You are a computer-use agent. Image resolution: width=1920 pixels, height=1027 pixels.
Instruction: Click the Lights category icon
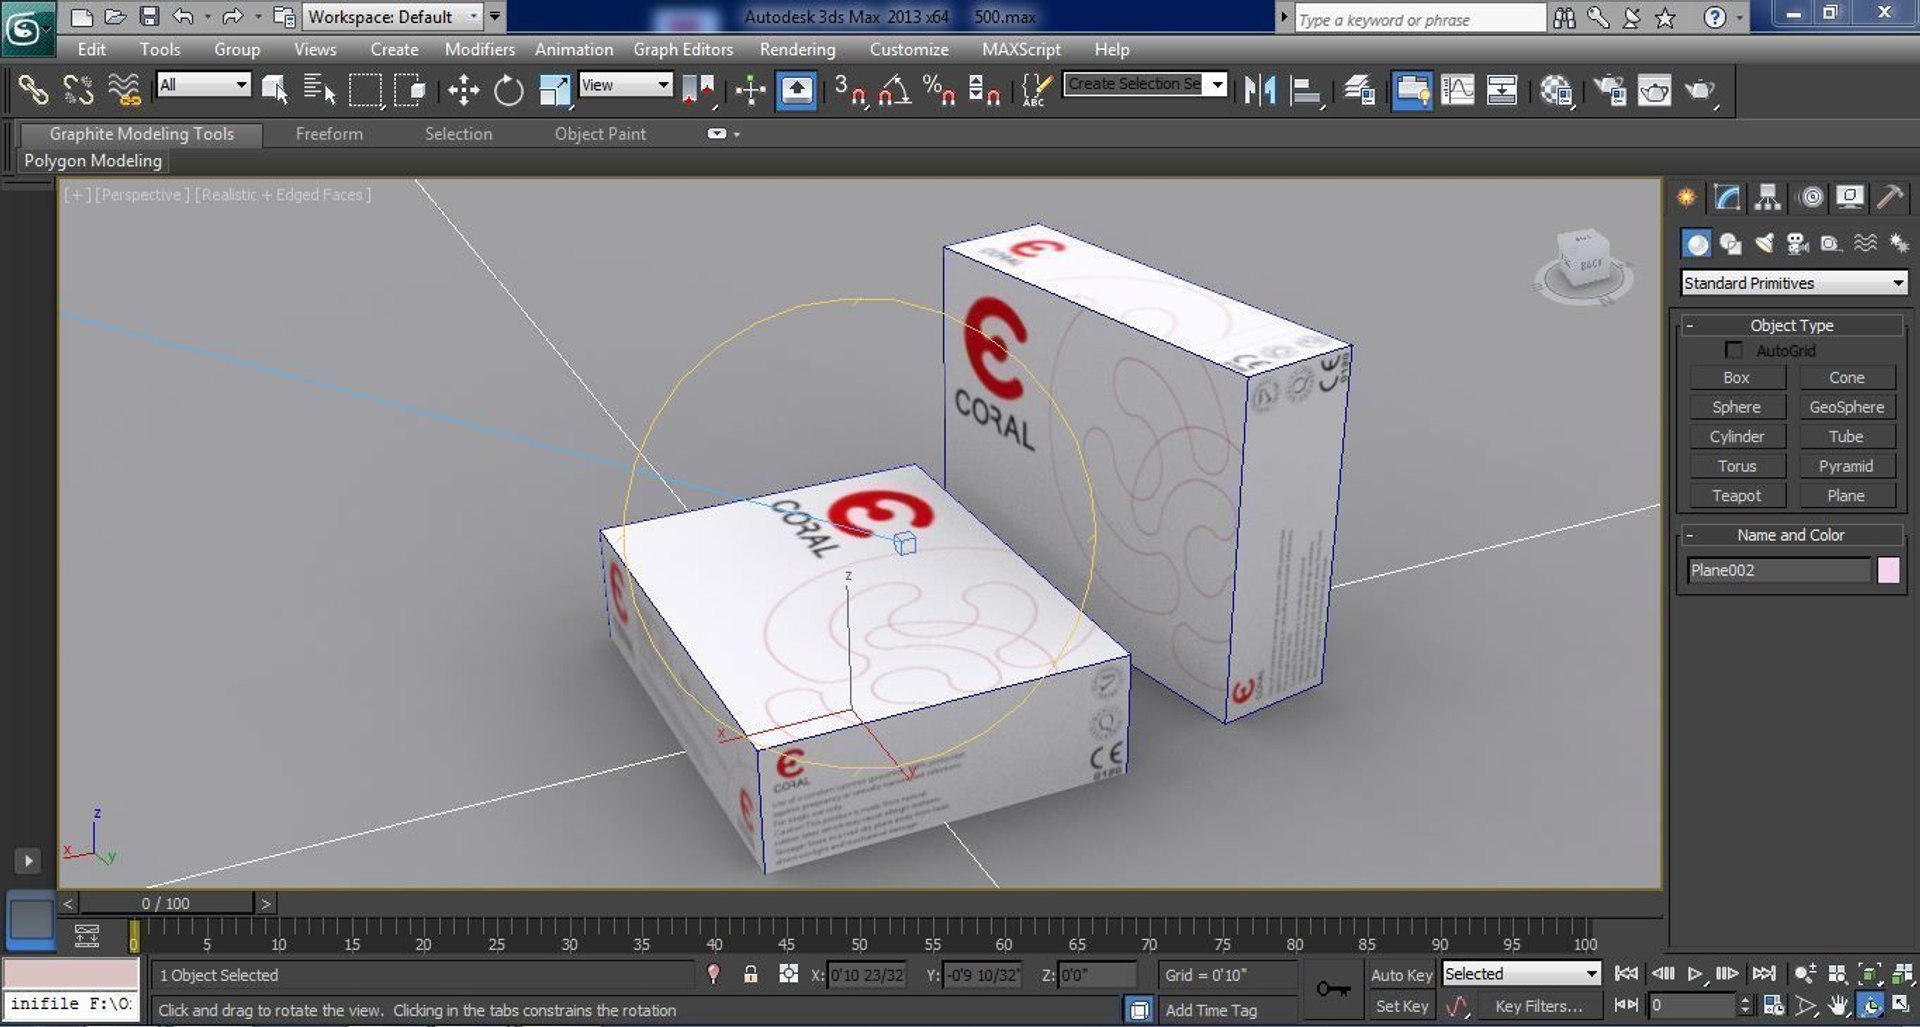(x=1764, y=243)
